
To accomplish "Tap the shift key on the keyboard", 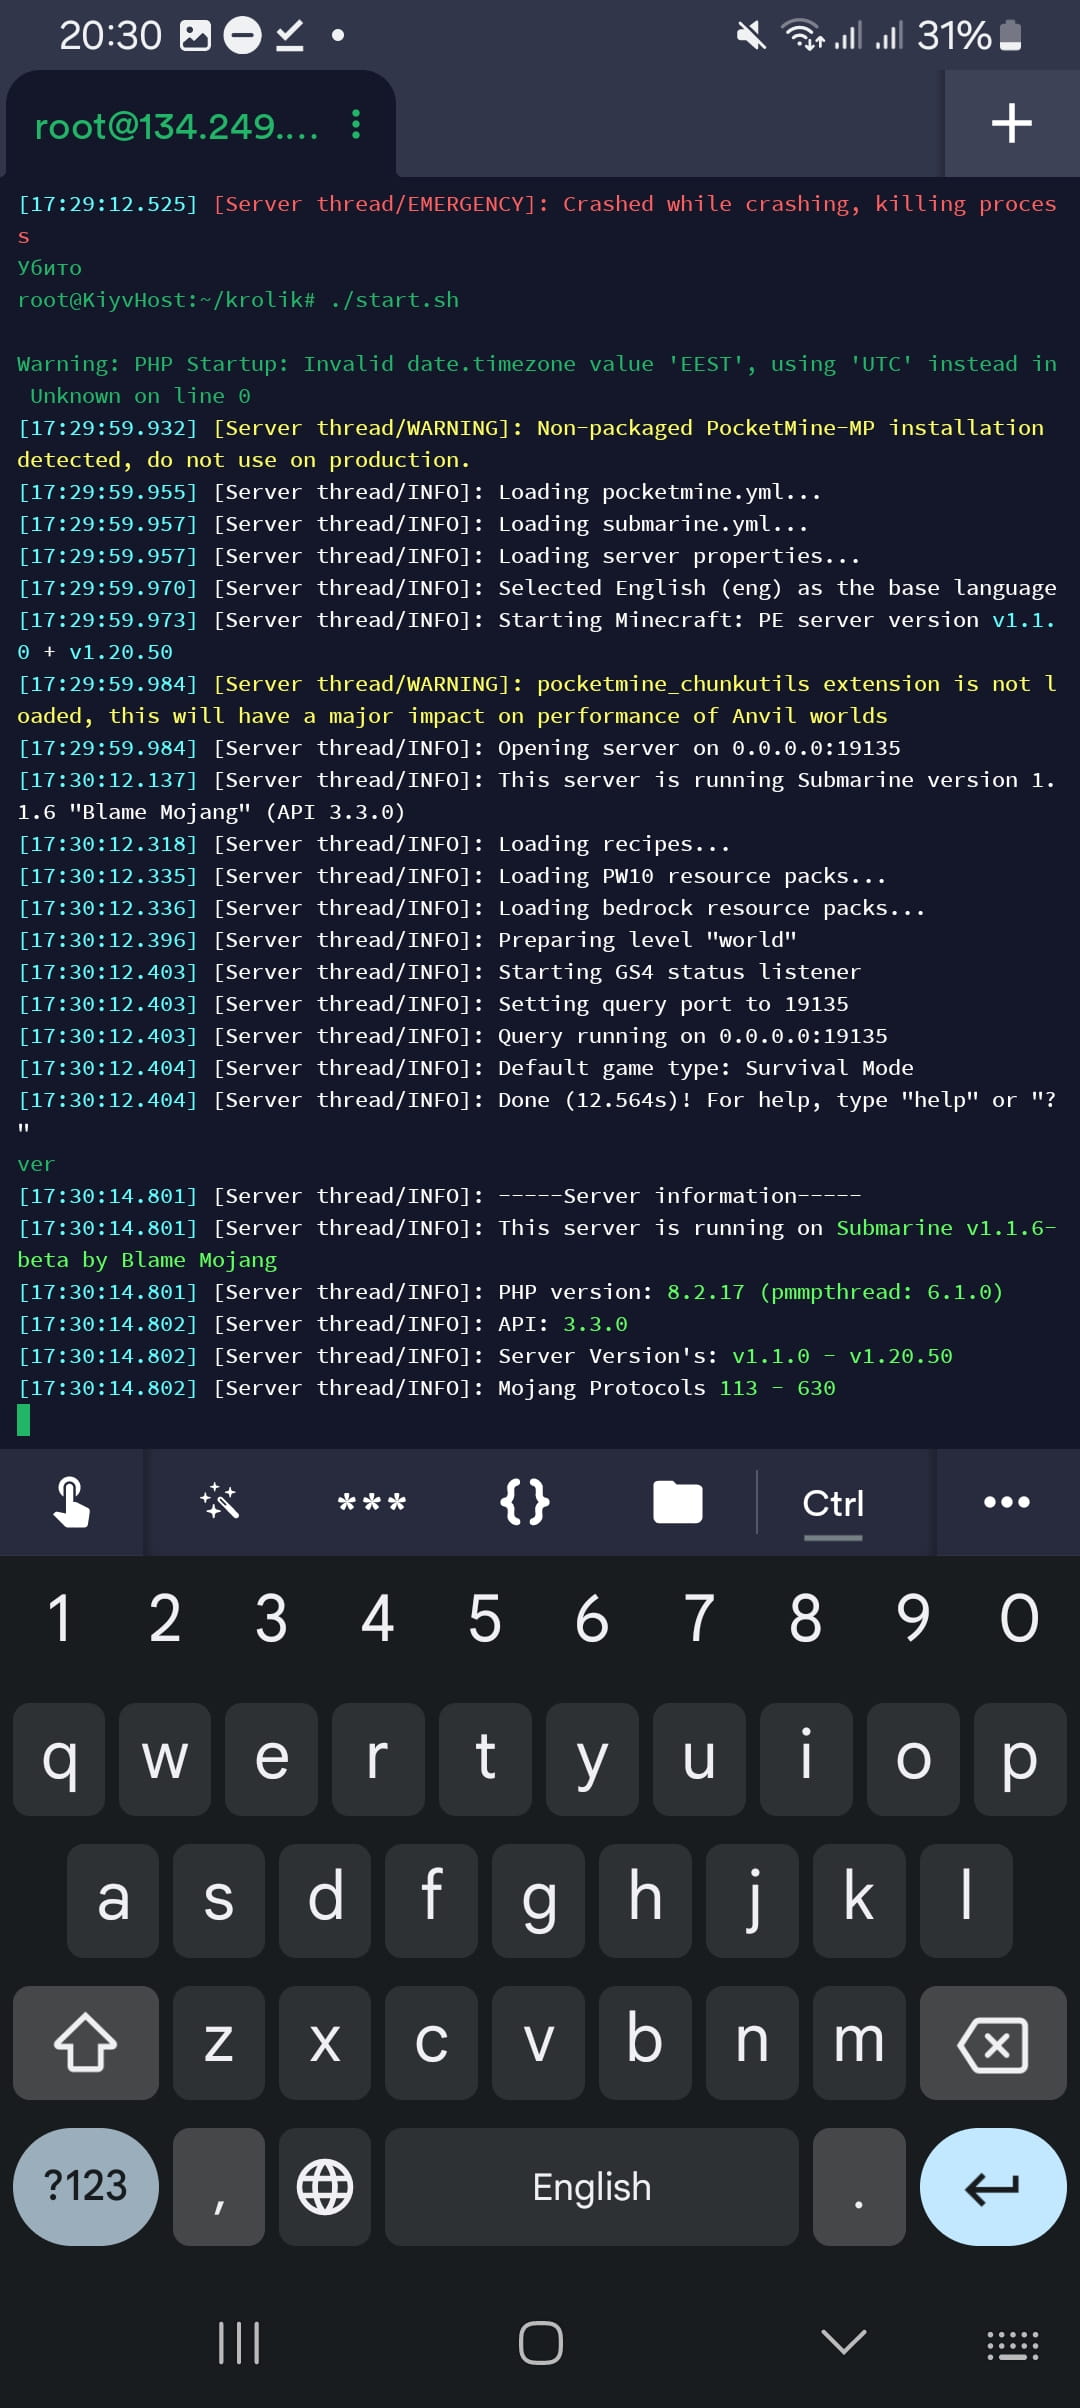I will [x=86, y=2043].
